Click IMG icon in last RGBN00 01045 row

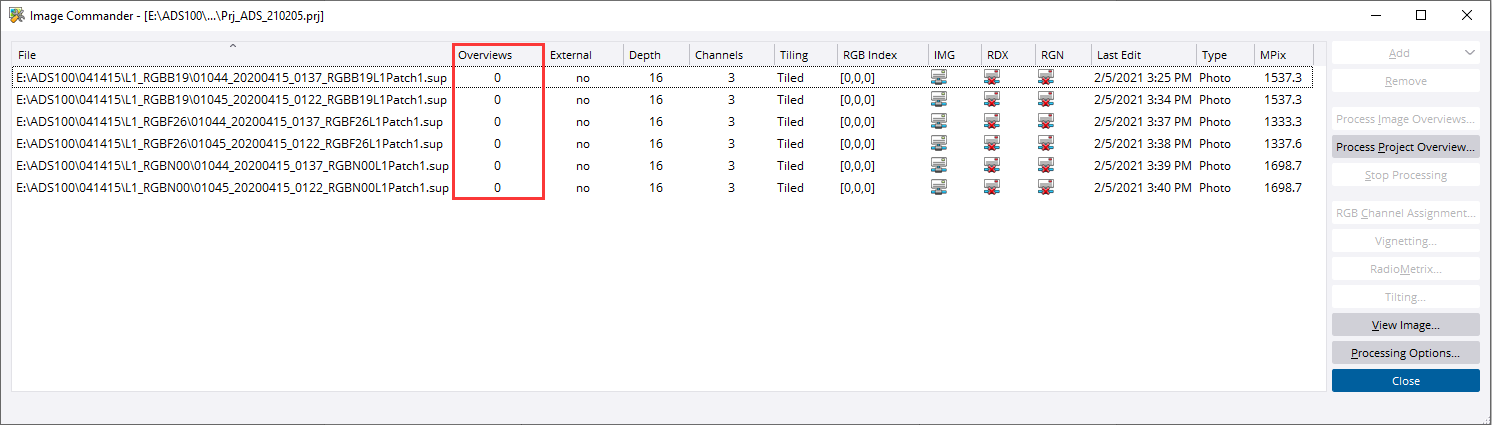[939, 187]
